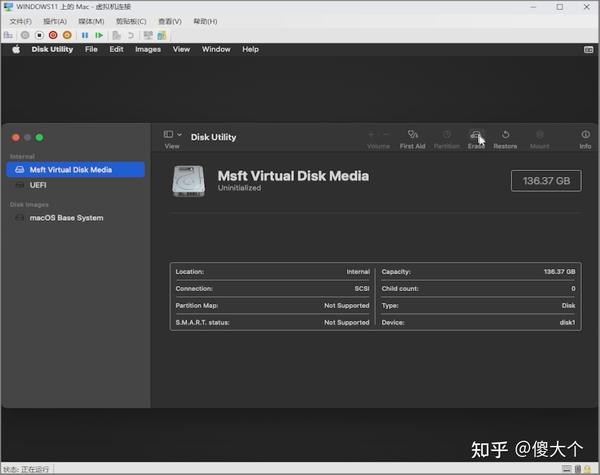Click the Child count label
The image size is (600, 475).
[x=400, y=289]
